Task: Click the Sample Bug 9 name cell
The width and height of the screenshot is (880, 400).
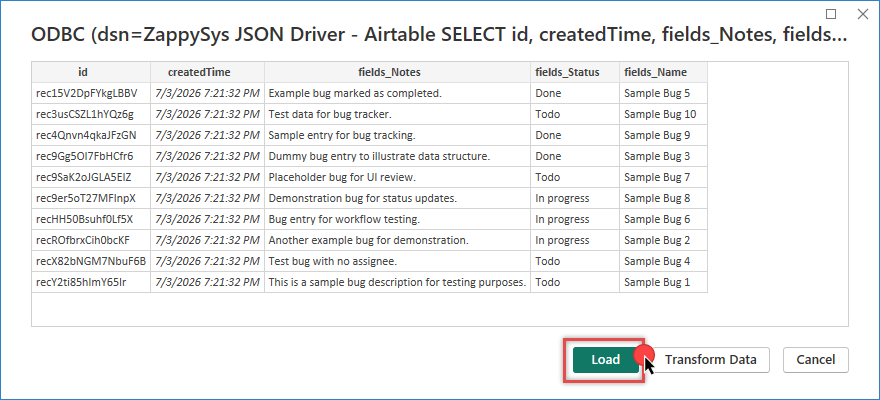Action: pyautogui.click(x=663, y=135)
